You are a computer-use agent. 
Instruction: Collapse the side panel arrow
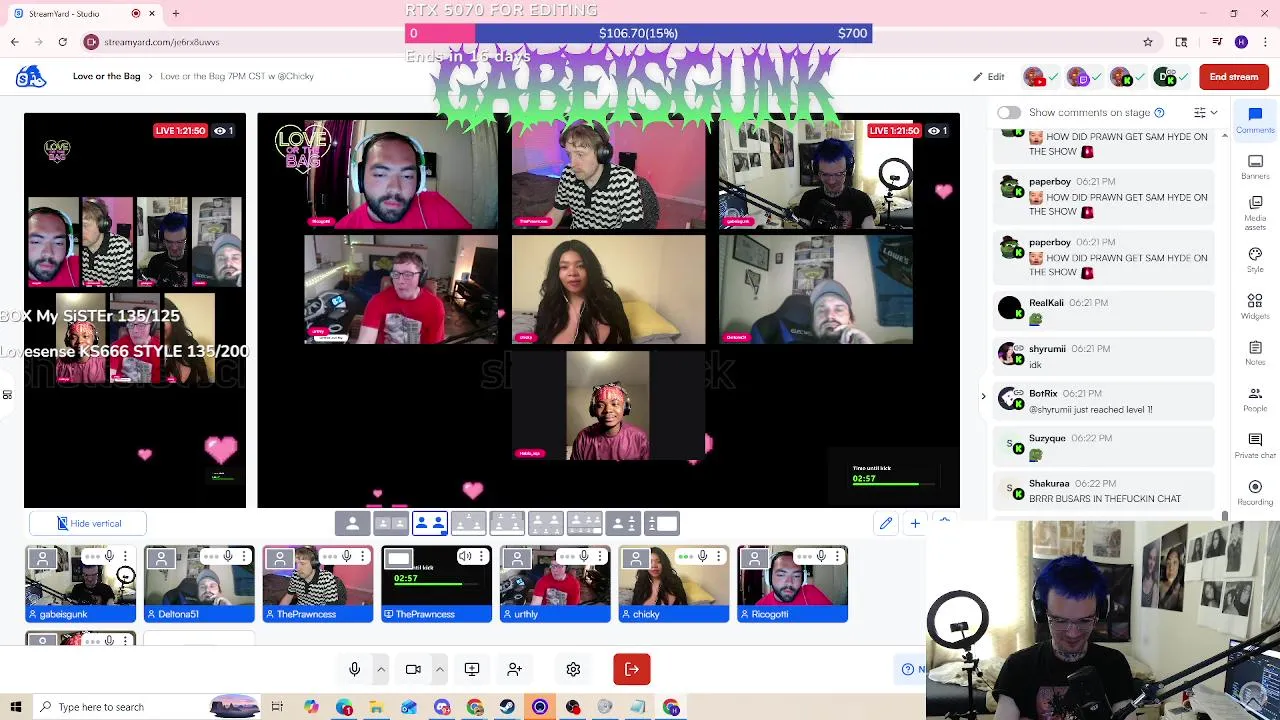coord(983,397)
